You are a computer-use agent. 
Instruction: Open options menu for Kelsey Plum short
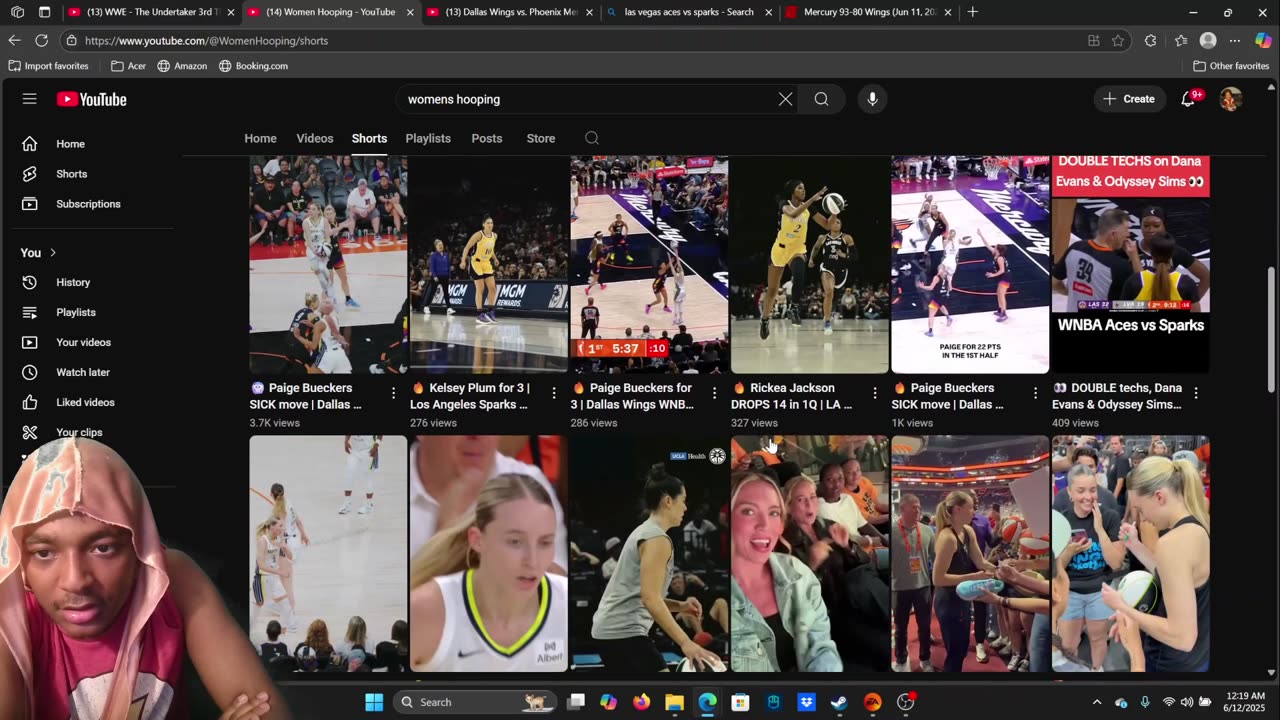pyautogui.click(x=553, y=393)
